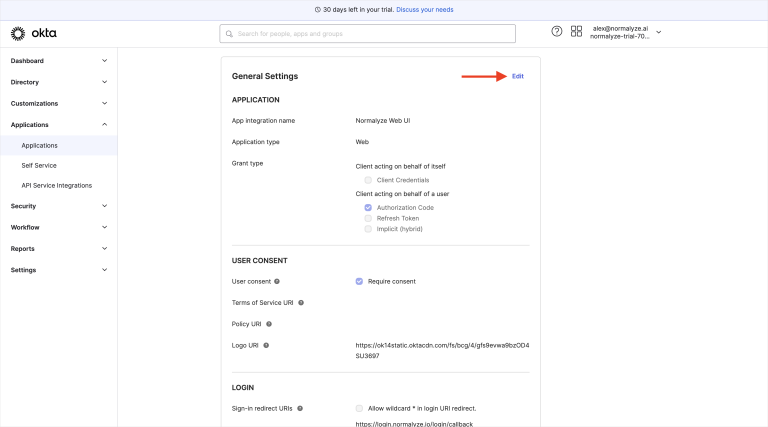The image size is (768, 427).
Task: Click help icon beside Terms of Service URI
Action: click(301, 302)
